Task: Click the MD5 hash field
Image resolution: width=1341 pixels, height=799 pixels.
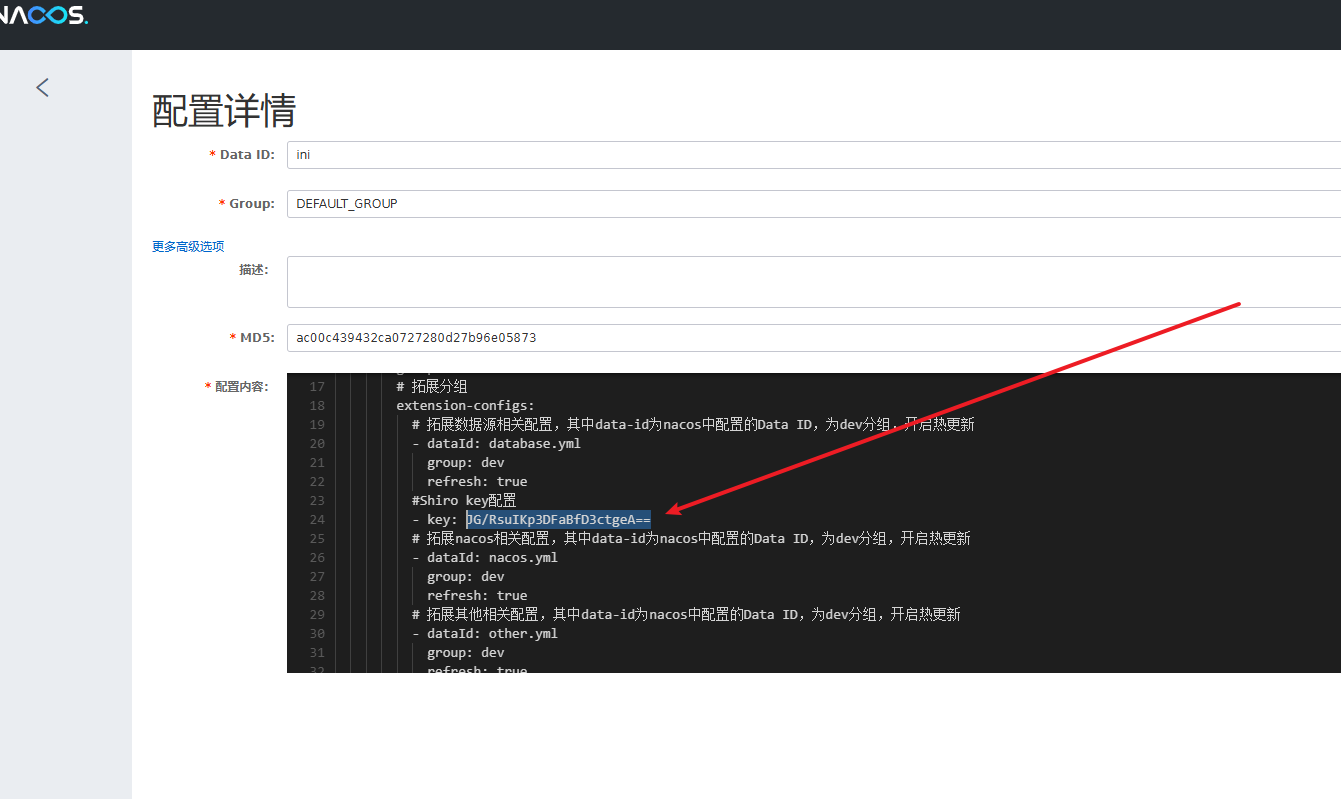Action: click(812, 338)
